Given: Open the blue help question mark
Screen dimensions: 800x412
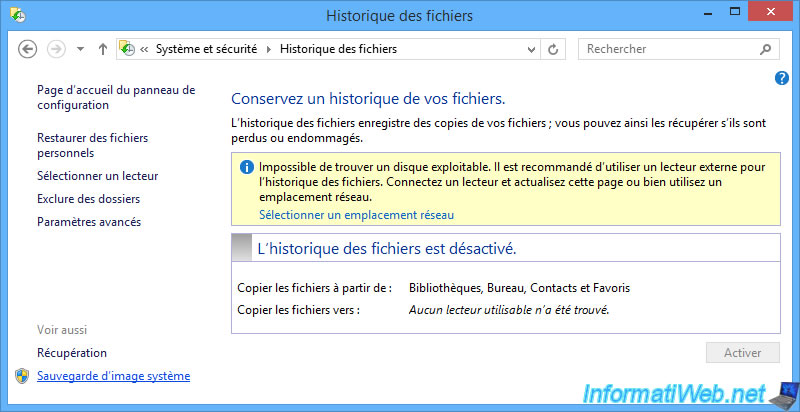Looking at the screenshot, I should [782, 78].
